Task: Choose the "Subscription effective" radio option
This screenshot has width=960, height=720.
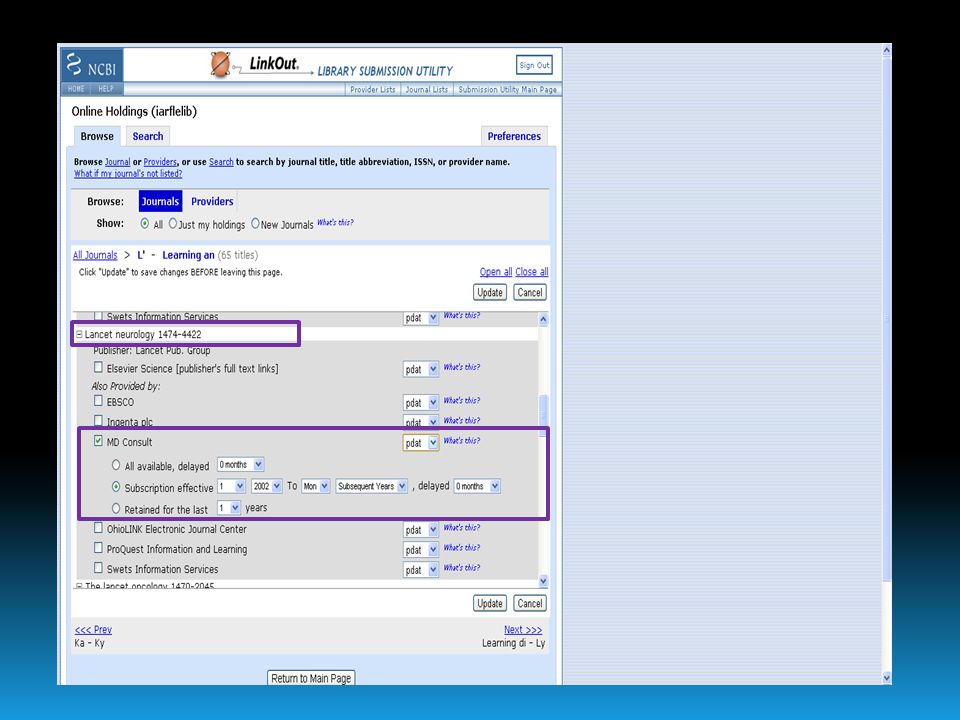Action: coord(116,487)
